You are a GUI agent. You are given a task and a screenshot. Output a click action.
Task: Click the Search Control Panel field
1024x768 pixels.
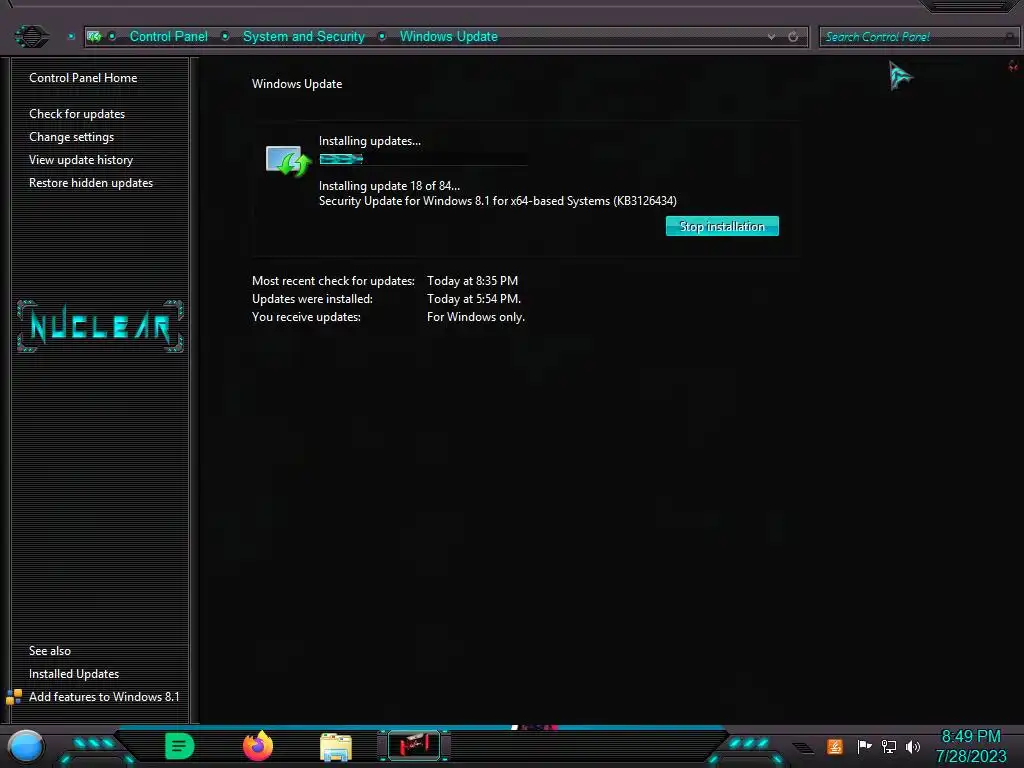coord(918,37)
